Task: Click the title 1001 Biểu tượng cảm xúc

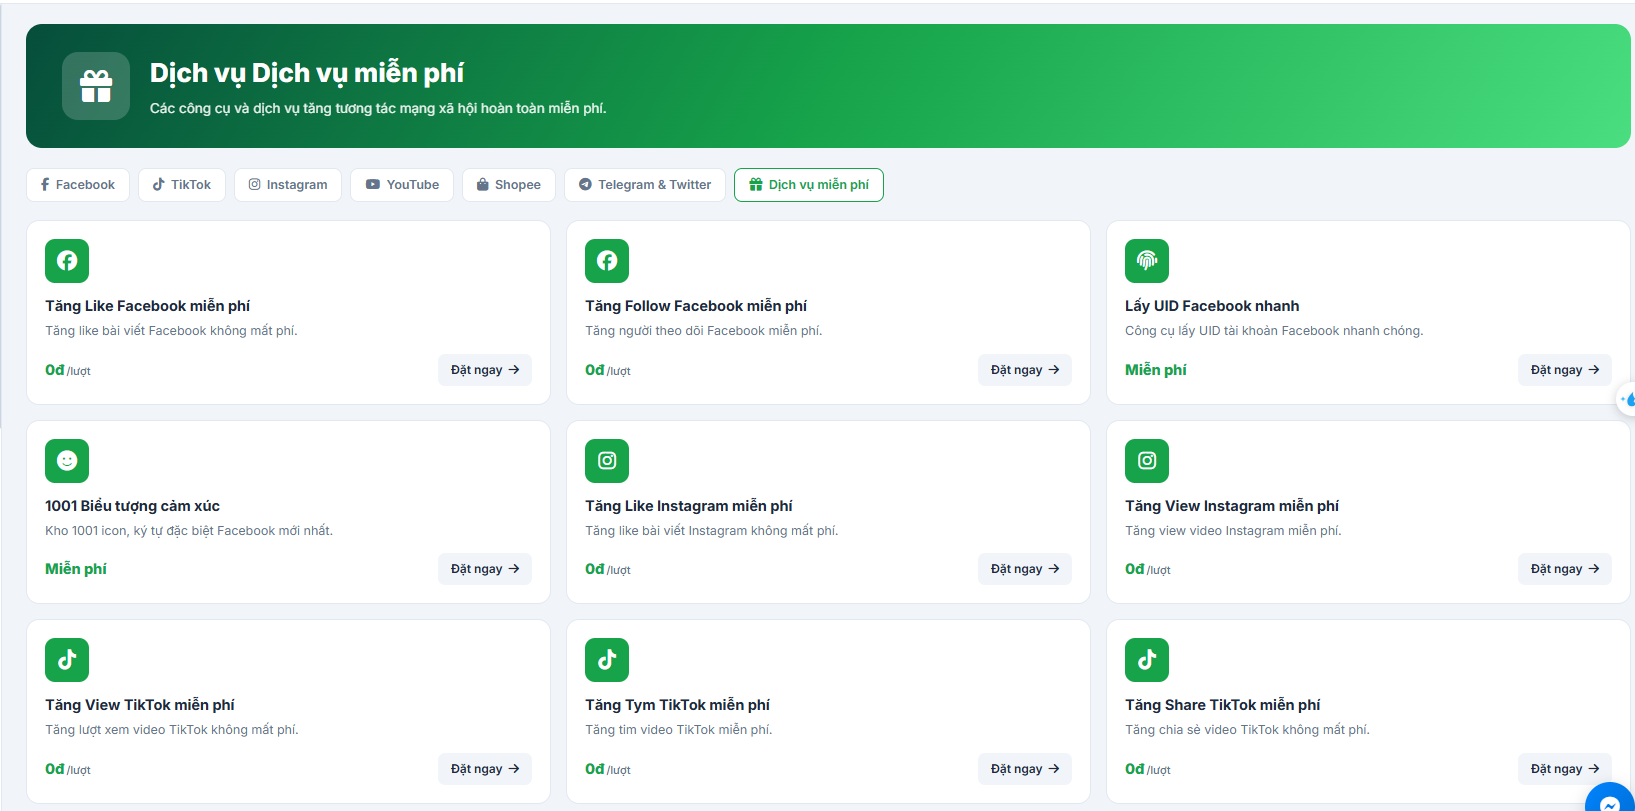Action: click(132, 506)
